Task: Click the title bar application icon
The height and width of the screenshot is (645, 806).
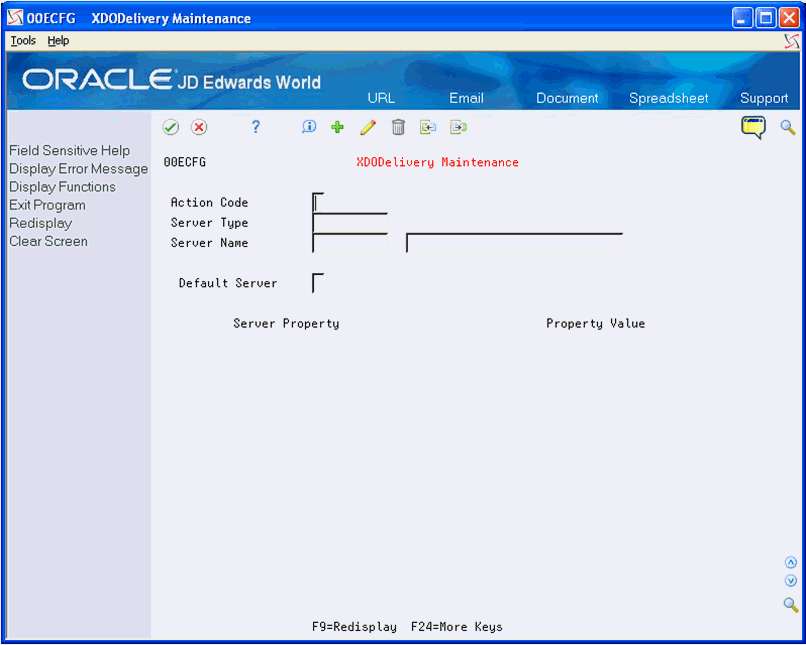Action: (15, 18)
